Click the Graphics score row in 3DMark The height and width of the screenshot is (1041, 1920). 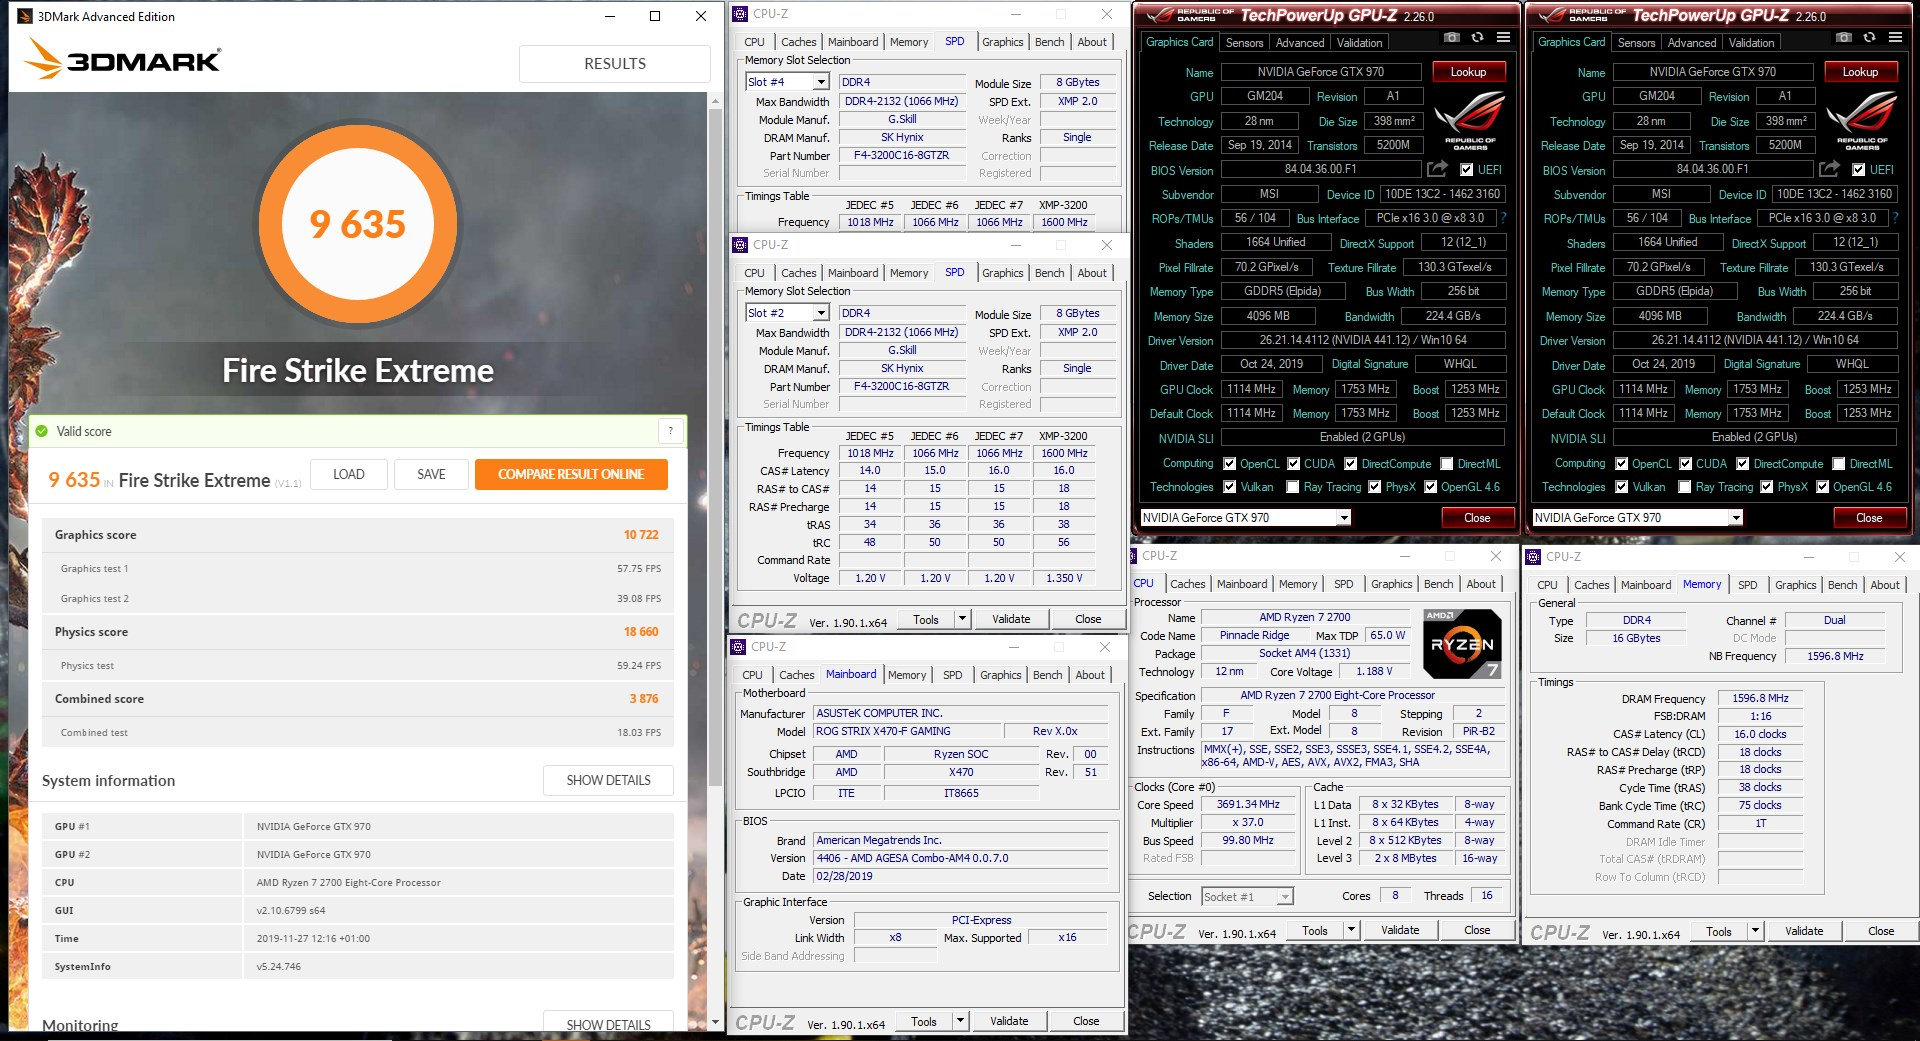coord(357,535)
